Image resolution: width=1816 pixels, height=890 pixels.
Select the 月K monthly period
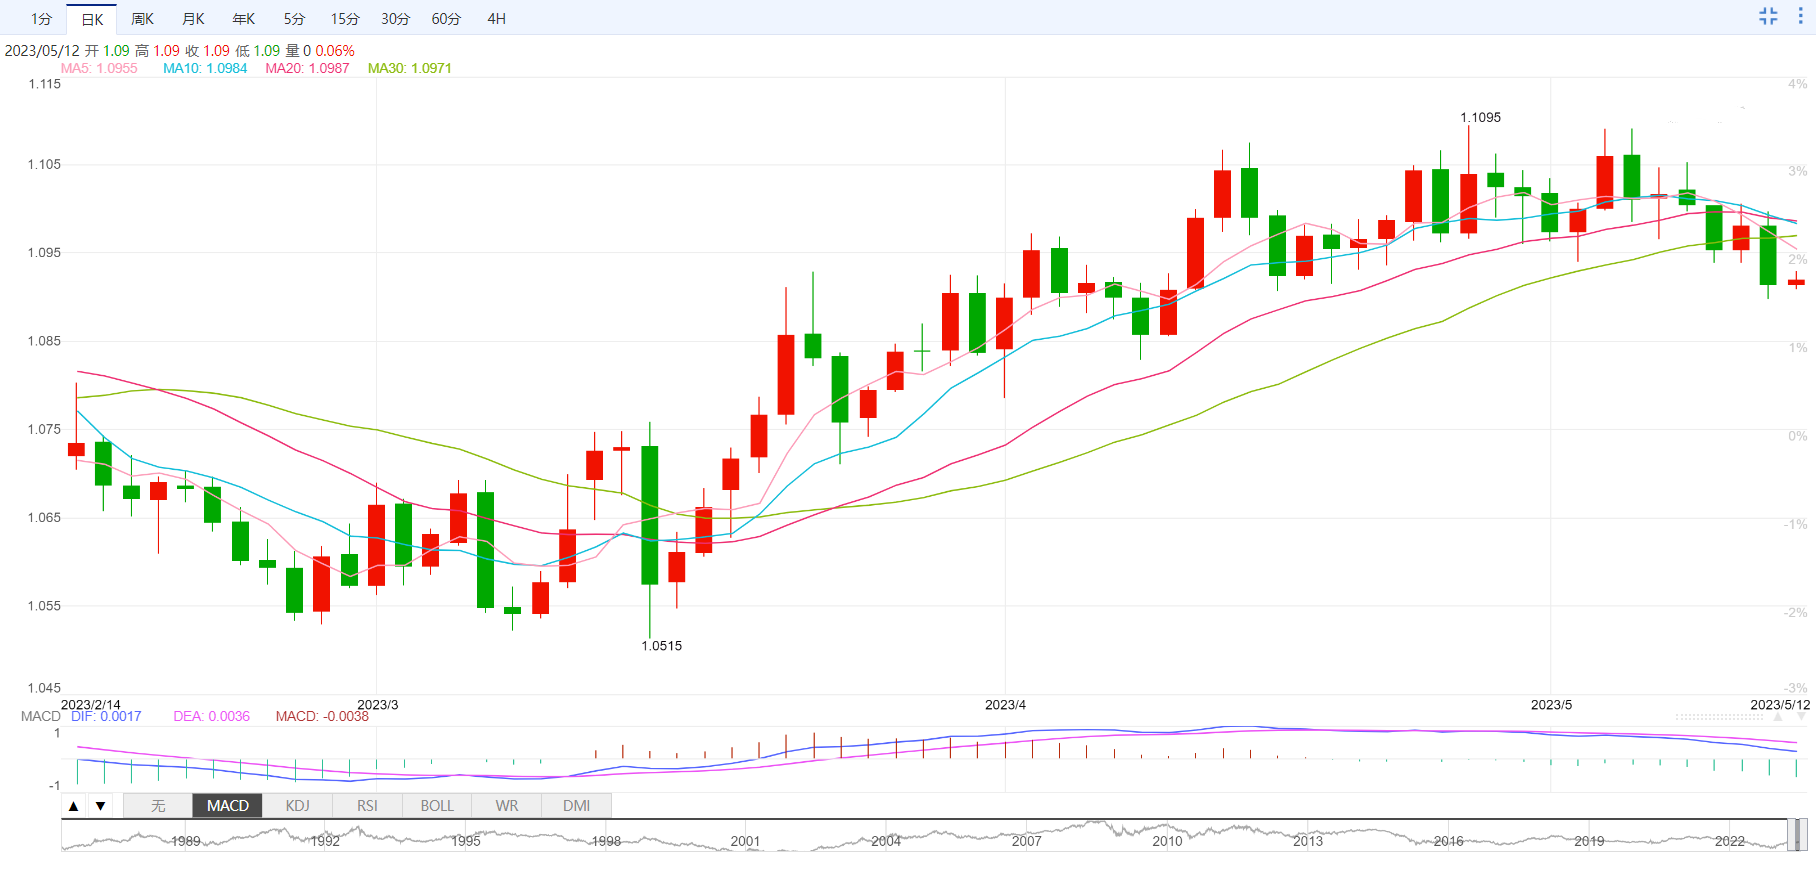pos(193,19)
